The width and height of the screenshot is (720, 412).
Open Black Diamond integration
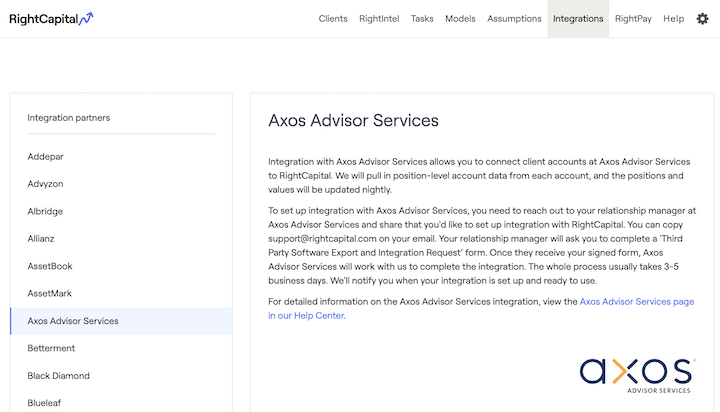pos(58,376)
